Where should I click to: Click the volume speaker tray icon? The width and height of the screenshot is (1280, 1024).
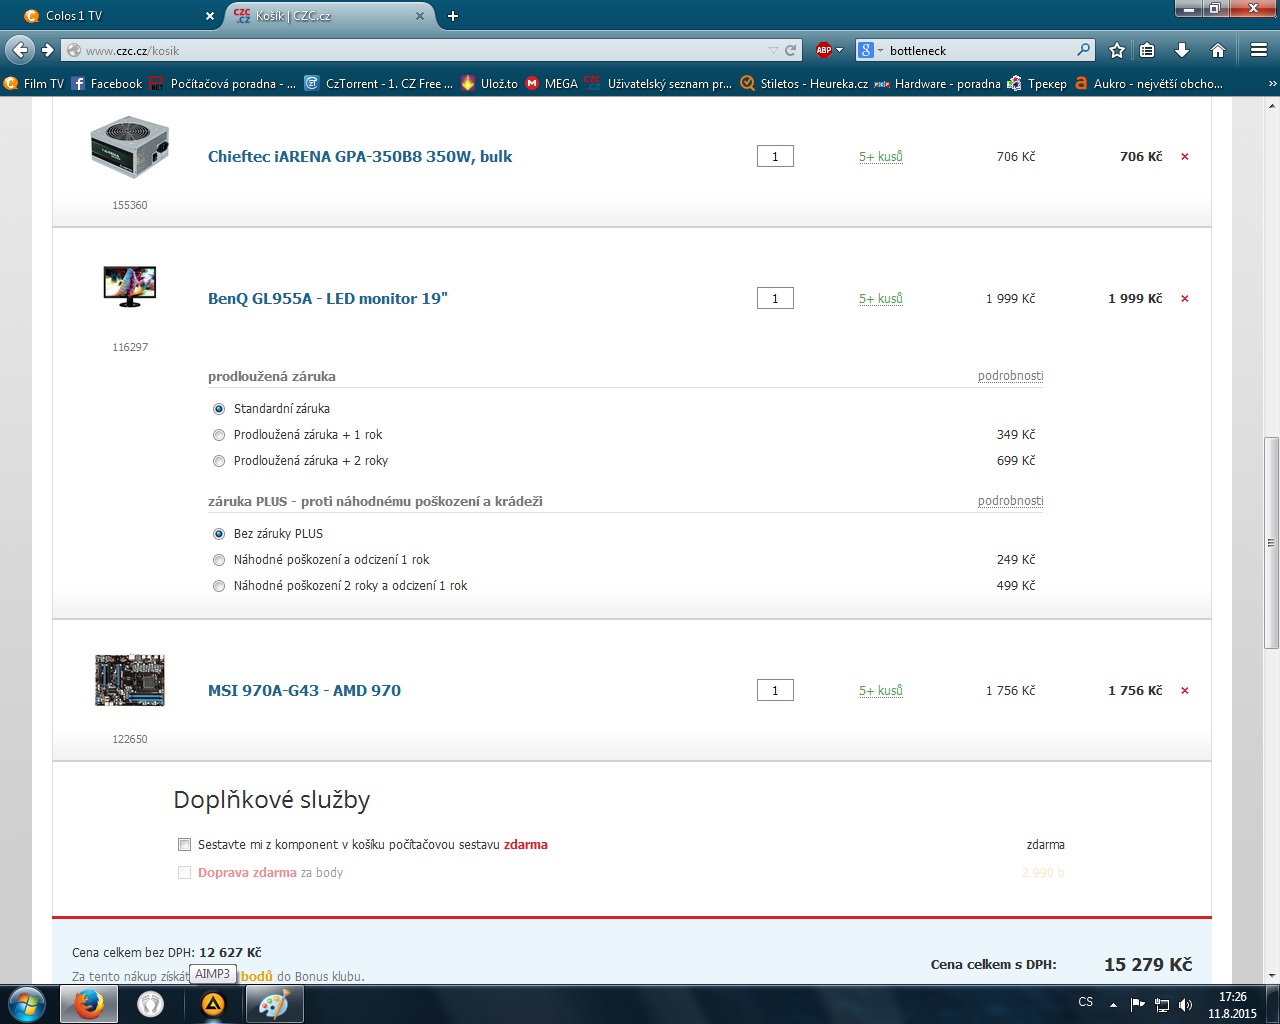tap(1186, 1004)
